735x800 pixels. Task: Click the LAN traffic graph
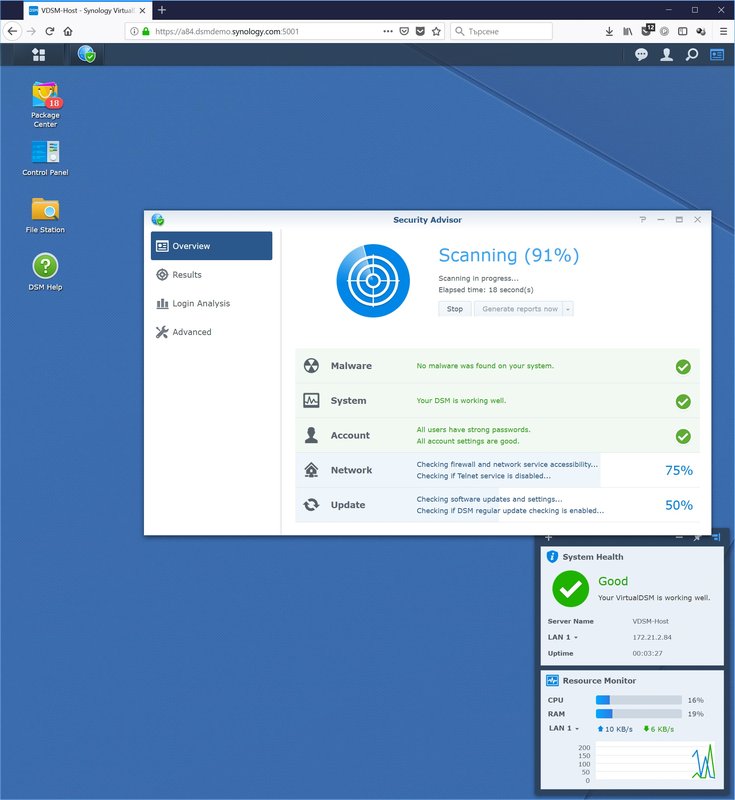pyautogui.click(x=655, y=761)
